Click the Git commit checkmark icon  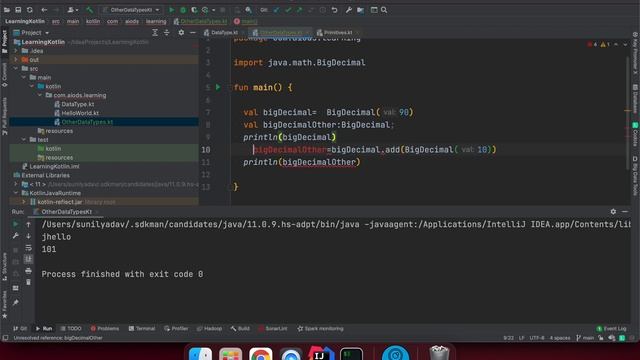point(288,10)
